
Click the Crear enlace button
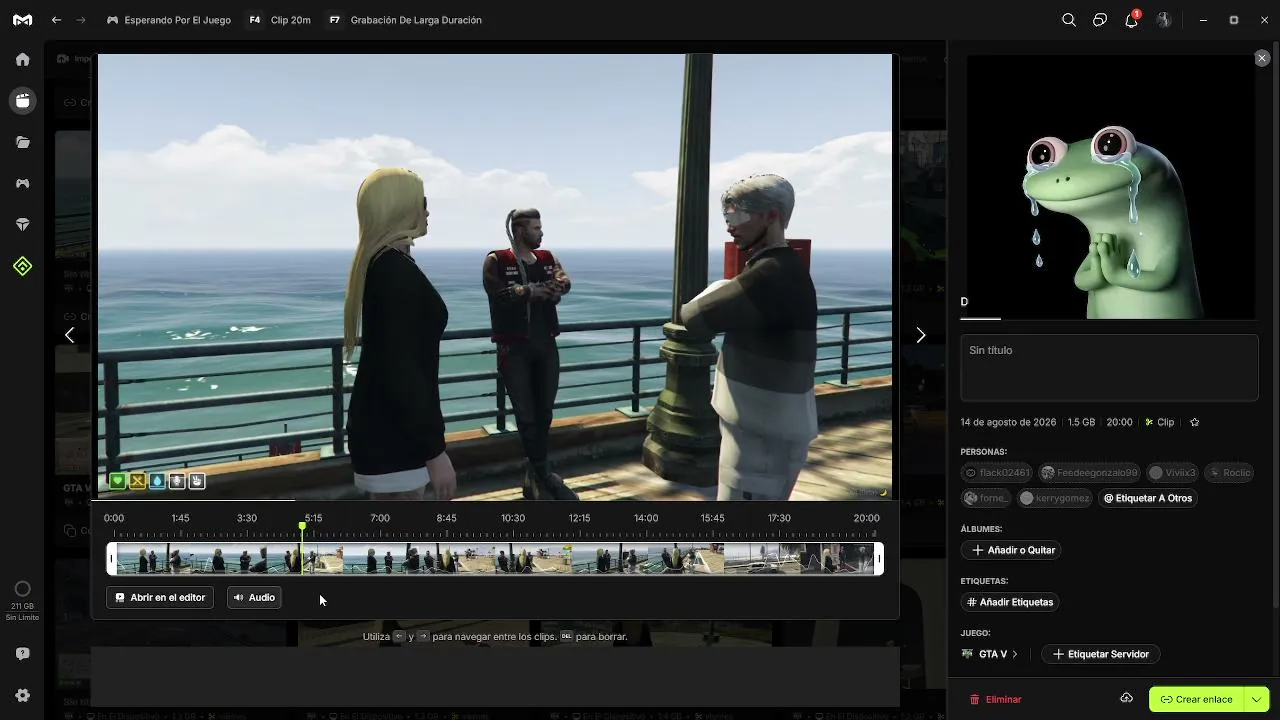point(1196,699)
